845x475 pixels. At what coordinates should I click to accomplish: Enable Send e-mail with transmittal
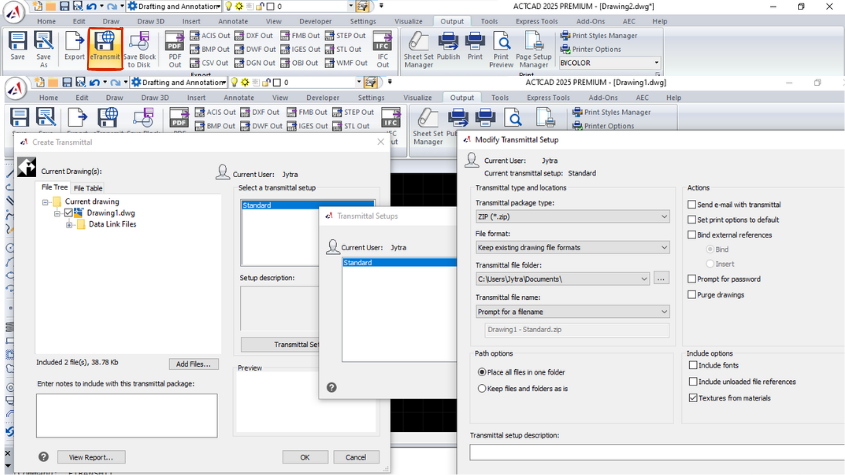691,205
